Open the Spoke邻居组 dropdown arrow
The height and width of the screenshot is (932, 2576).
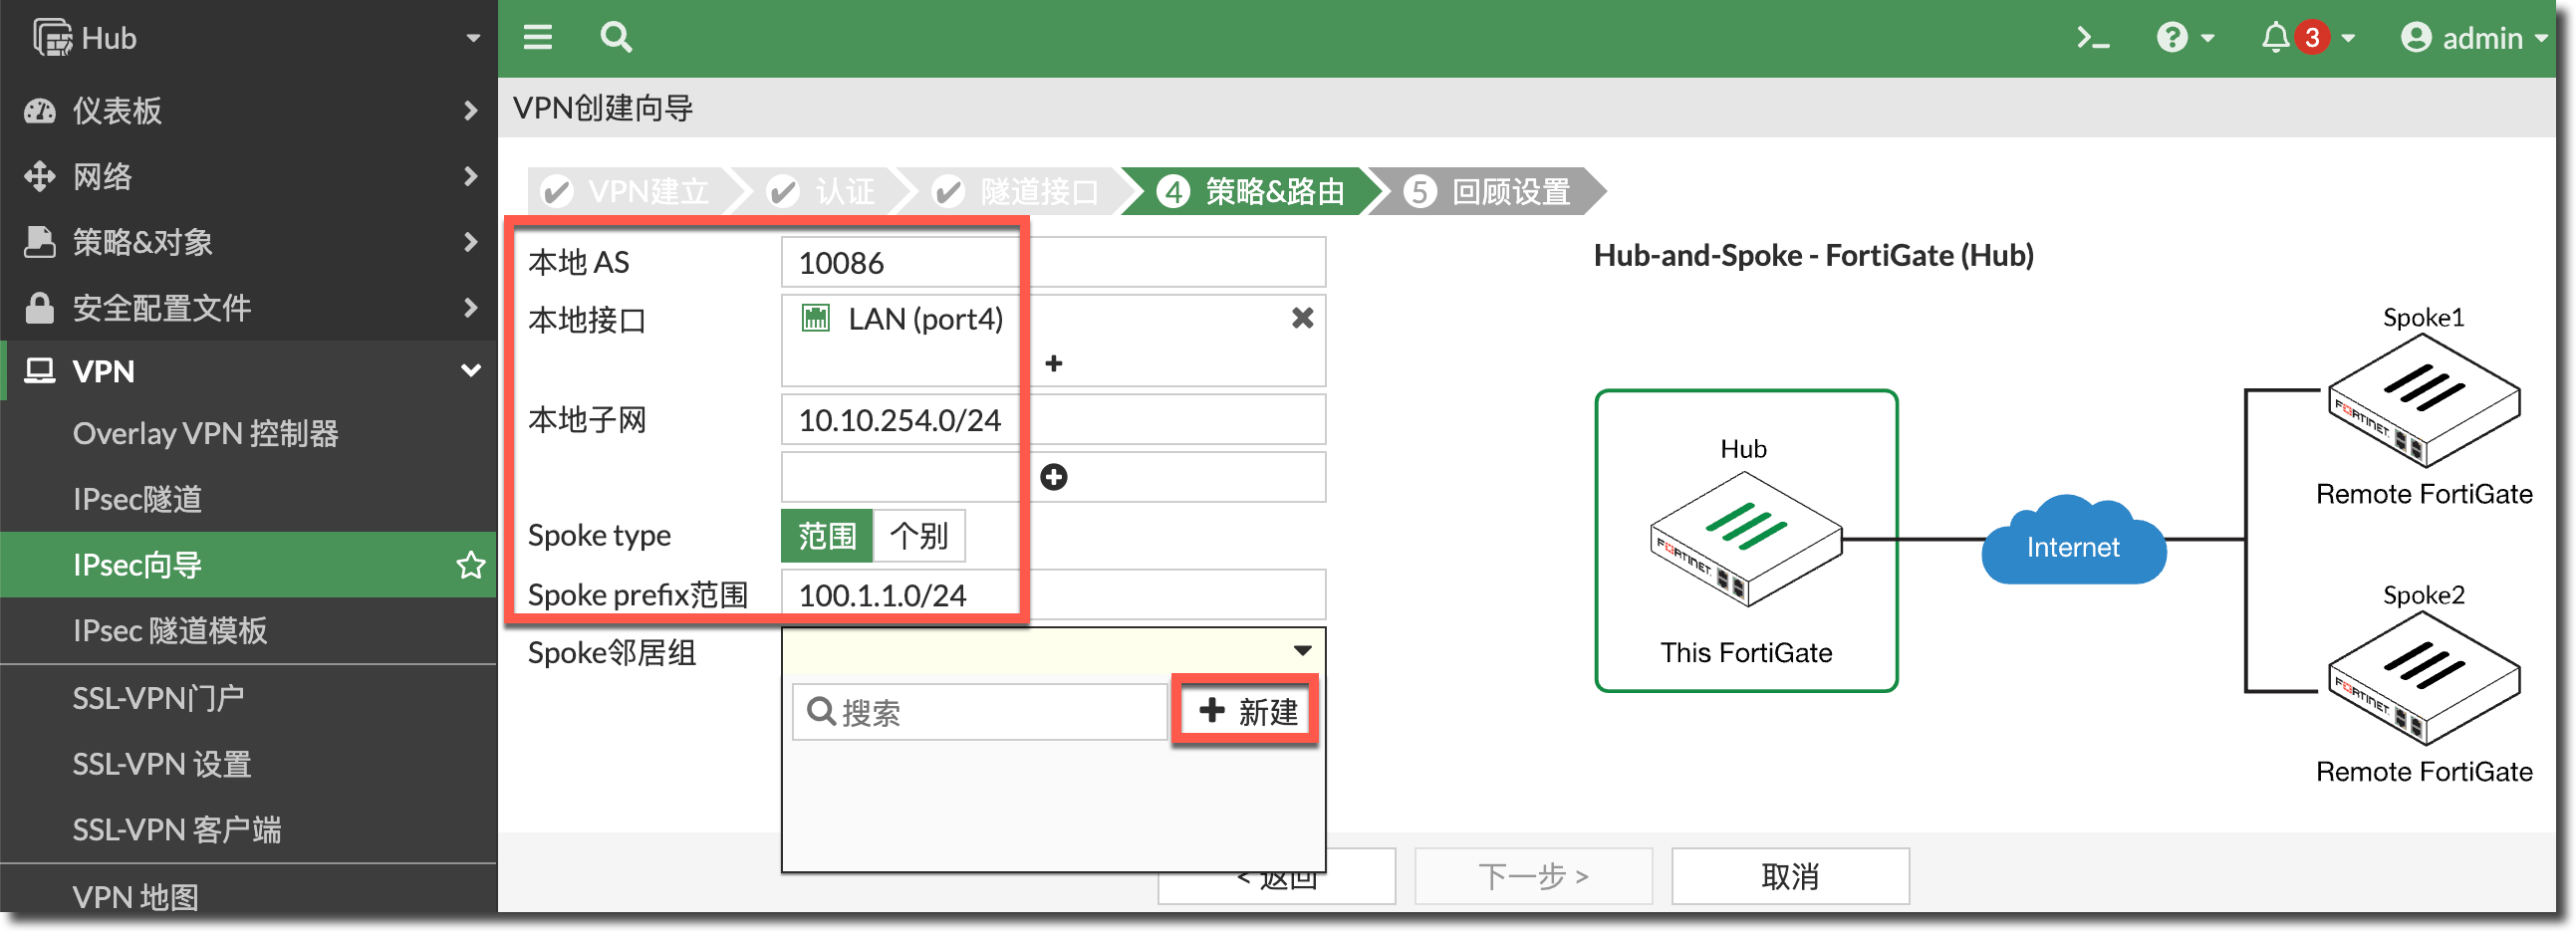(x=1302, y=651)
